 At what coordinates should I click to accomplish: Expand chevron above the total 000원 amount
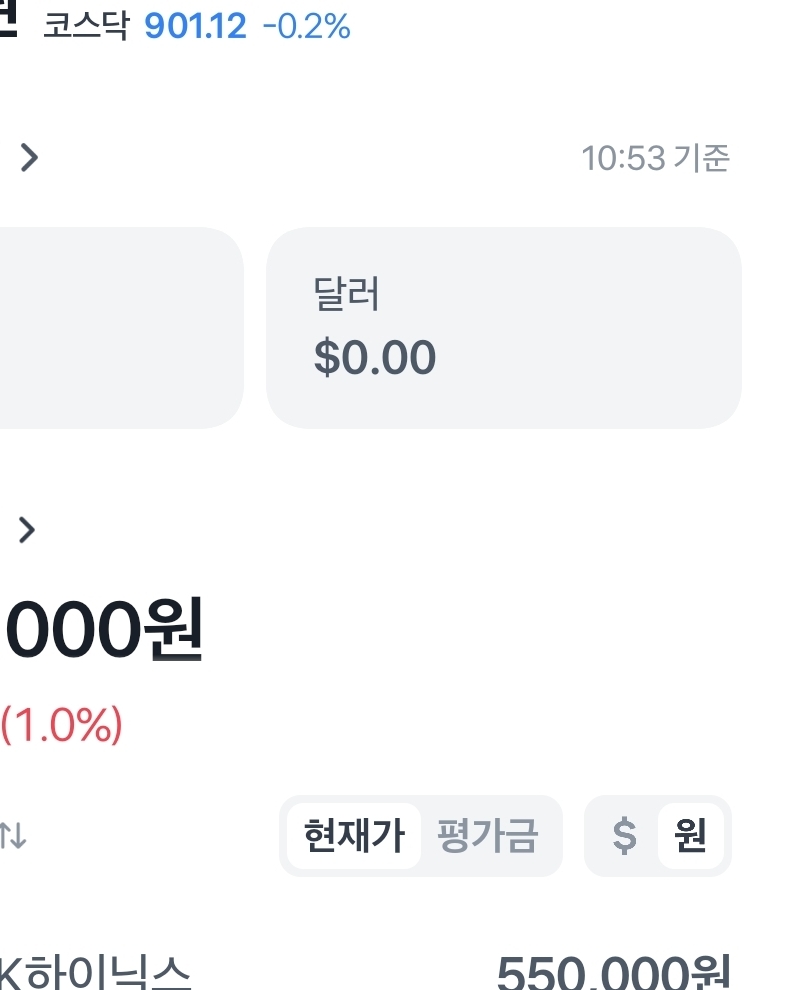pos(27,530)
